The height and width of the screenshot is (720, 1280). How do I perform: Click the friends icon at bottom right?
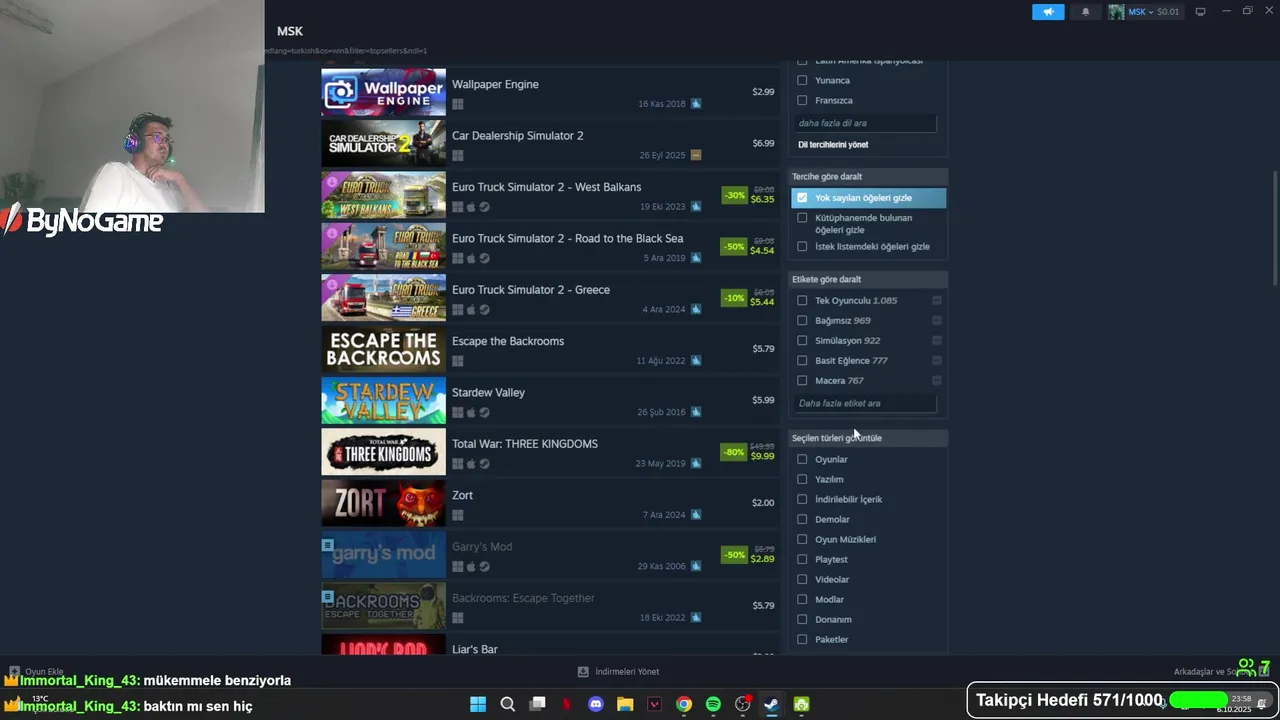pyautogui.click(x=1246, y=666)
